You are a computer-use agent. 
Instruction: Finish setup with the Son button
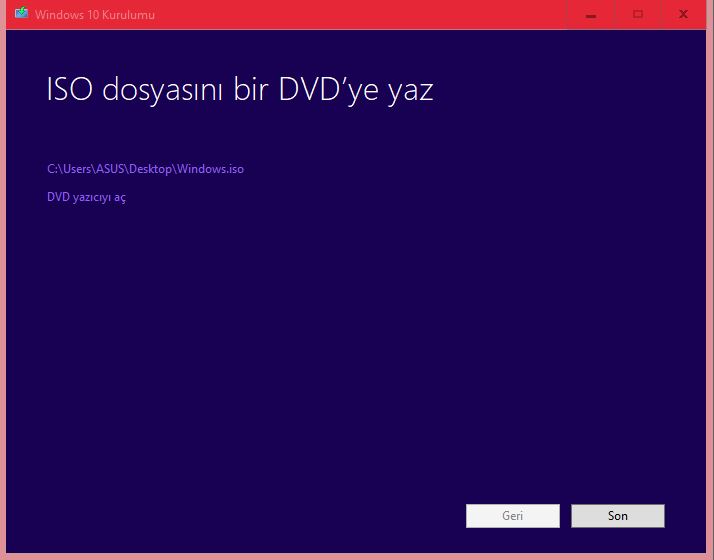coord(618,516)
